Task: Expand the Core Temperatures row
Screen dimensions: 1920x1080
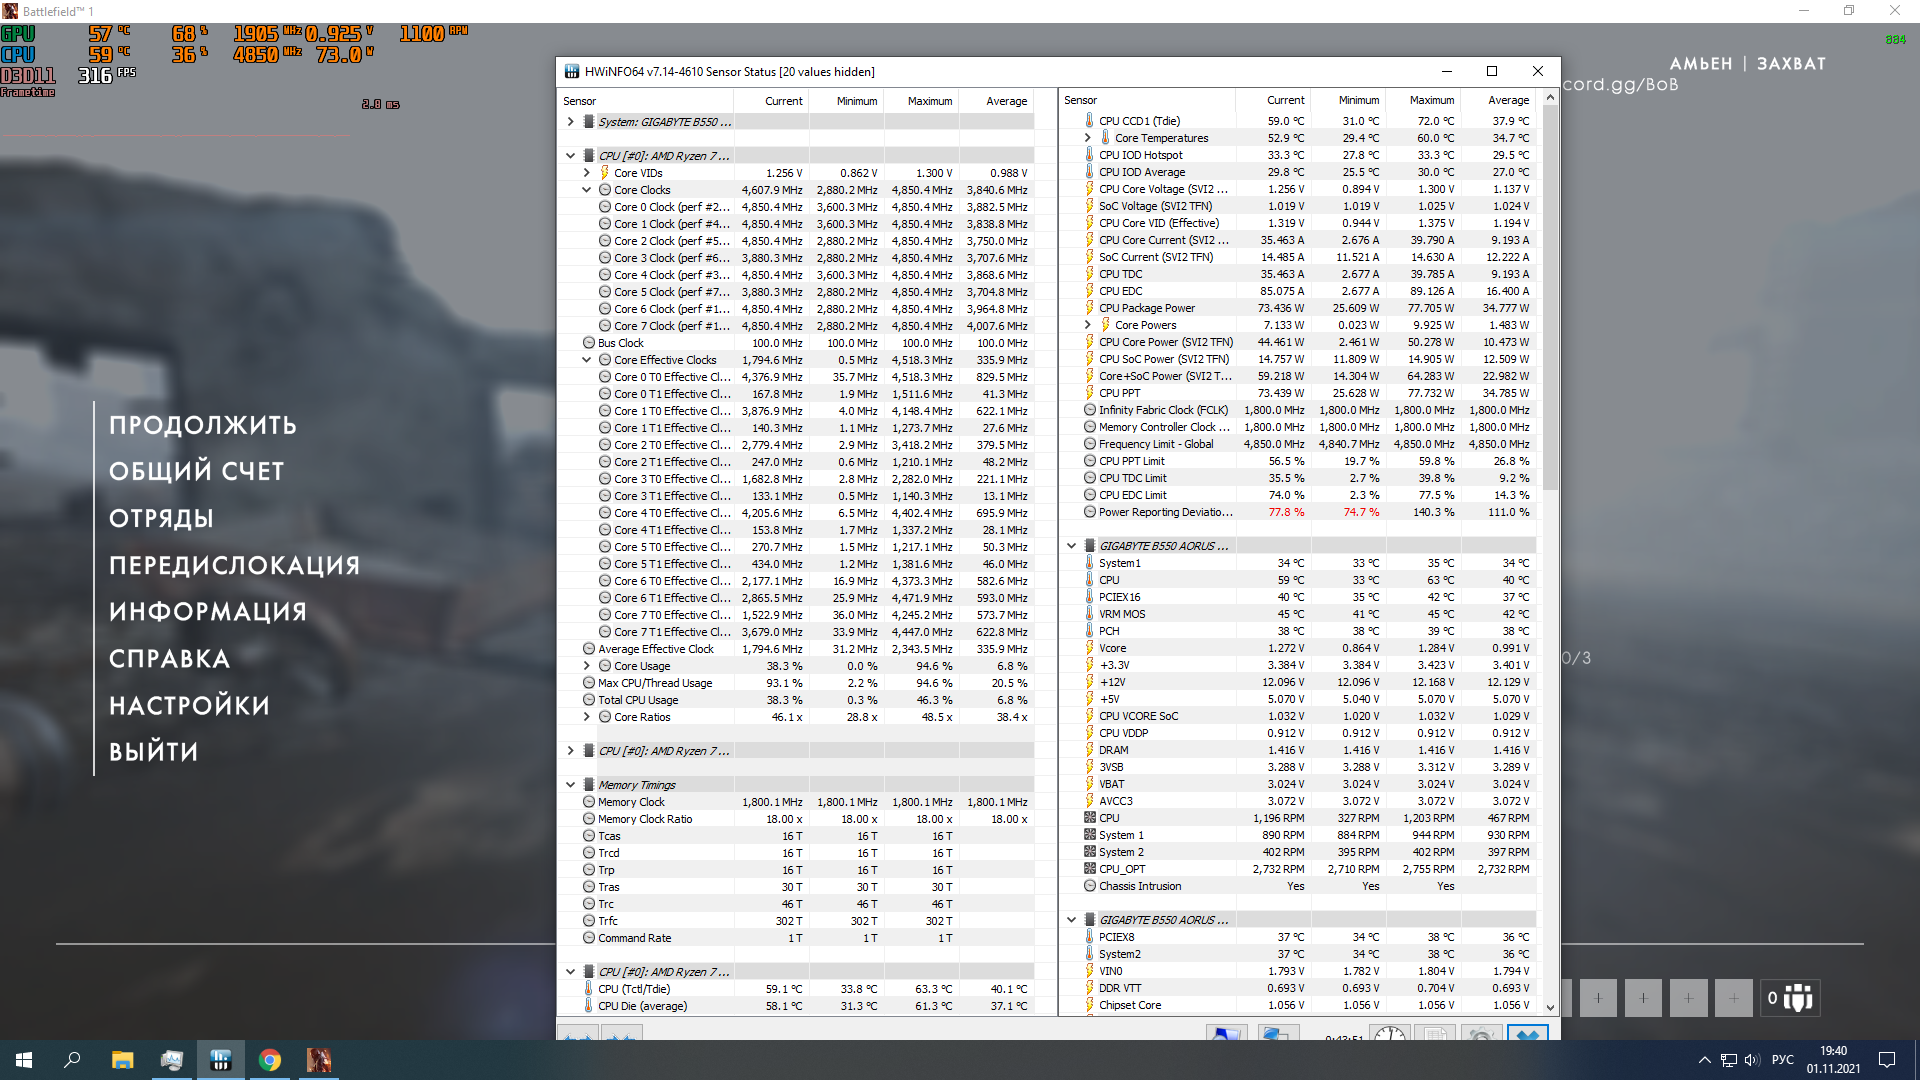Action: [x=1088, y=138]
